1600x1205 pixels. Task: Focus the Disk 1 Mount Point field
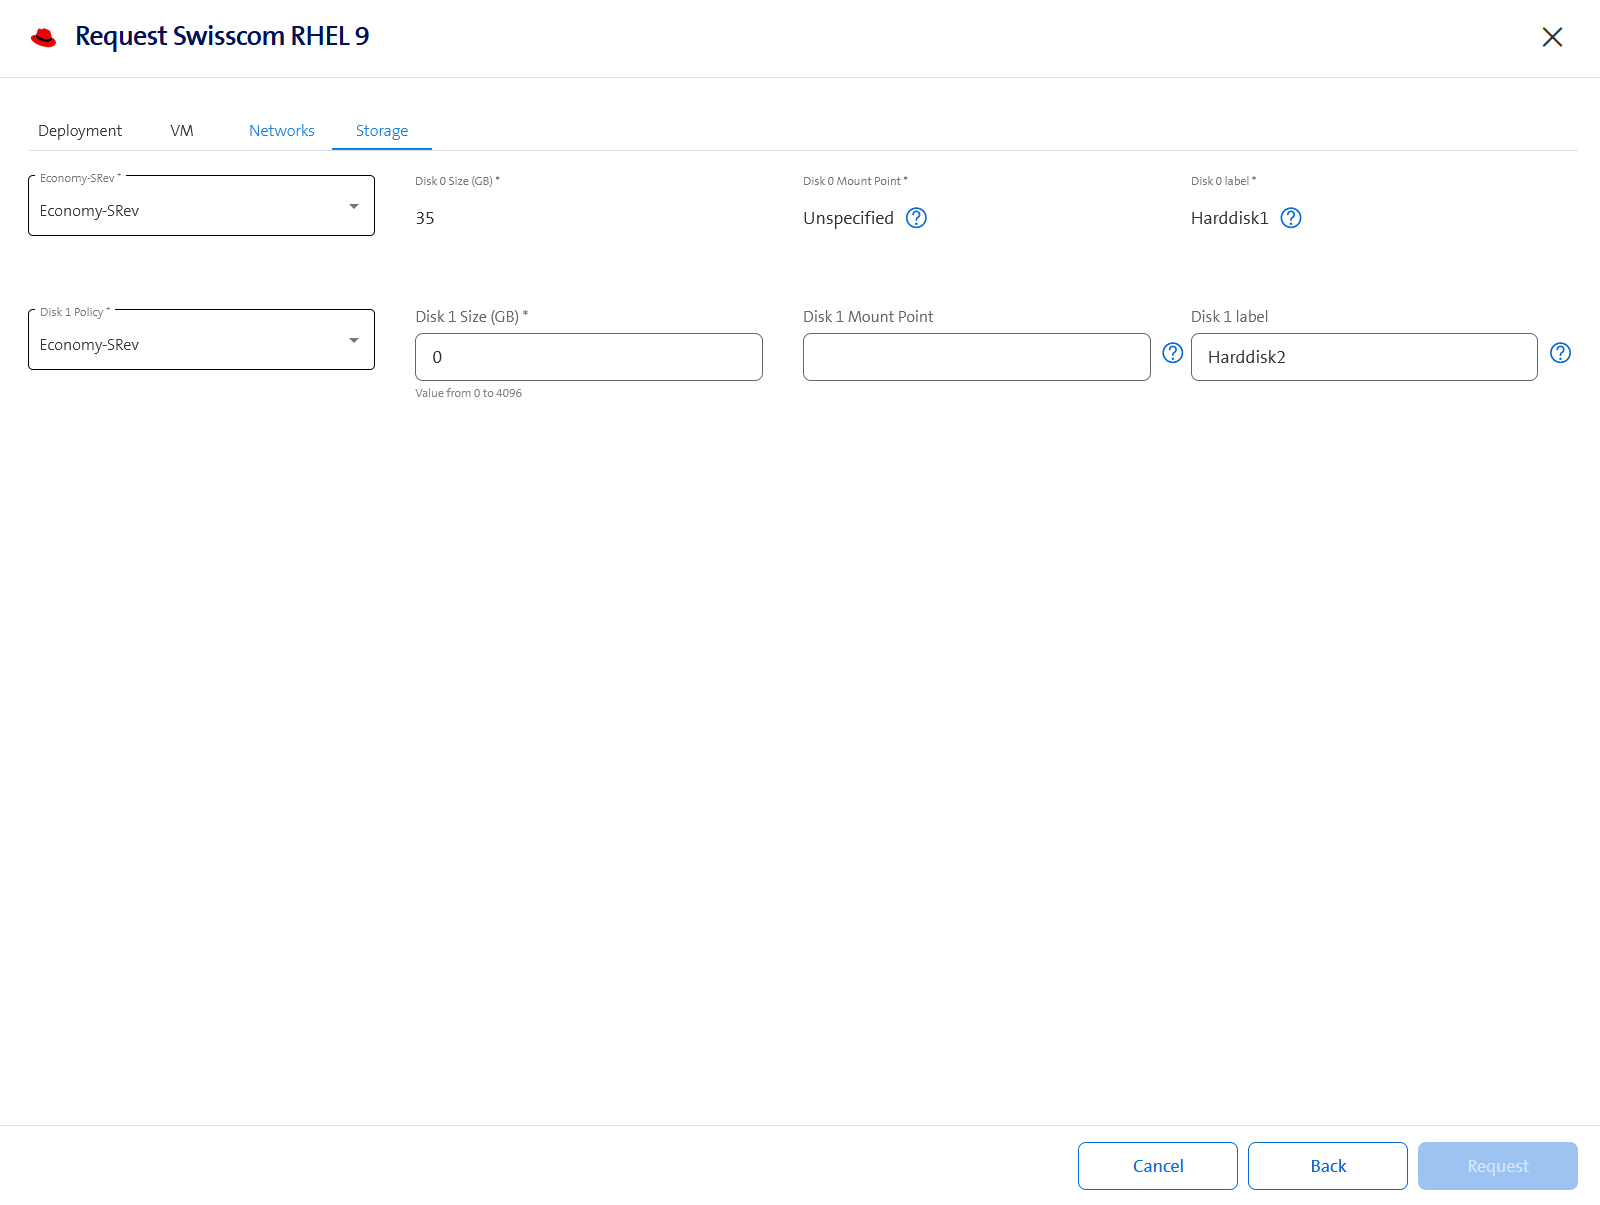[977, 357]
